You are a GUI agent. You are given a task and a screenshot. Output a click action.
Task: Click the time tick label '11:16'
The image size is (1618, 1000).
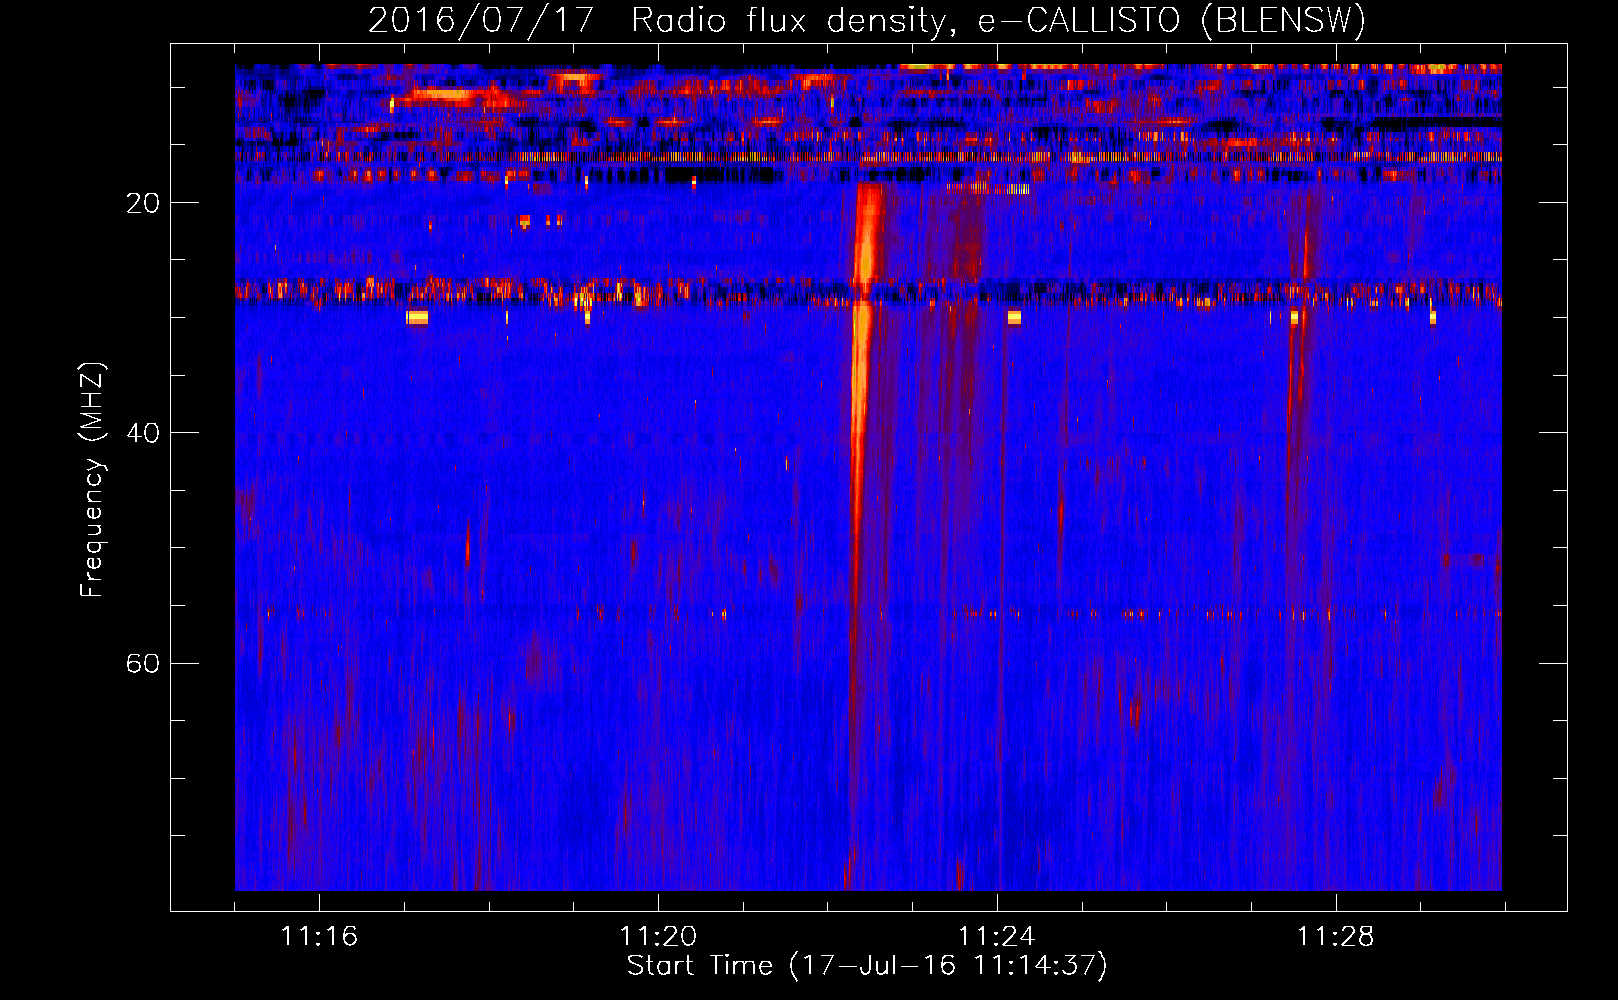[x=319, y=937]
